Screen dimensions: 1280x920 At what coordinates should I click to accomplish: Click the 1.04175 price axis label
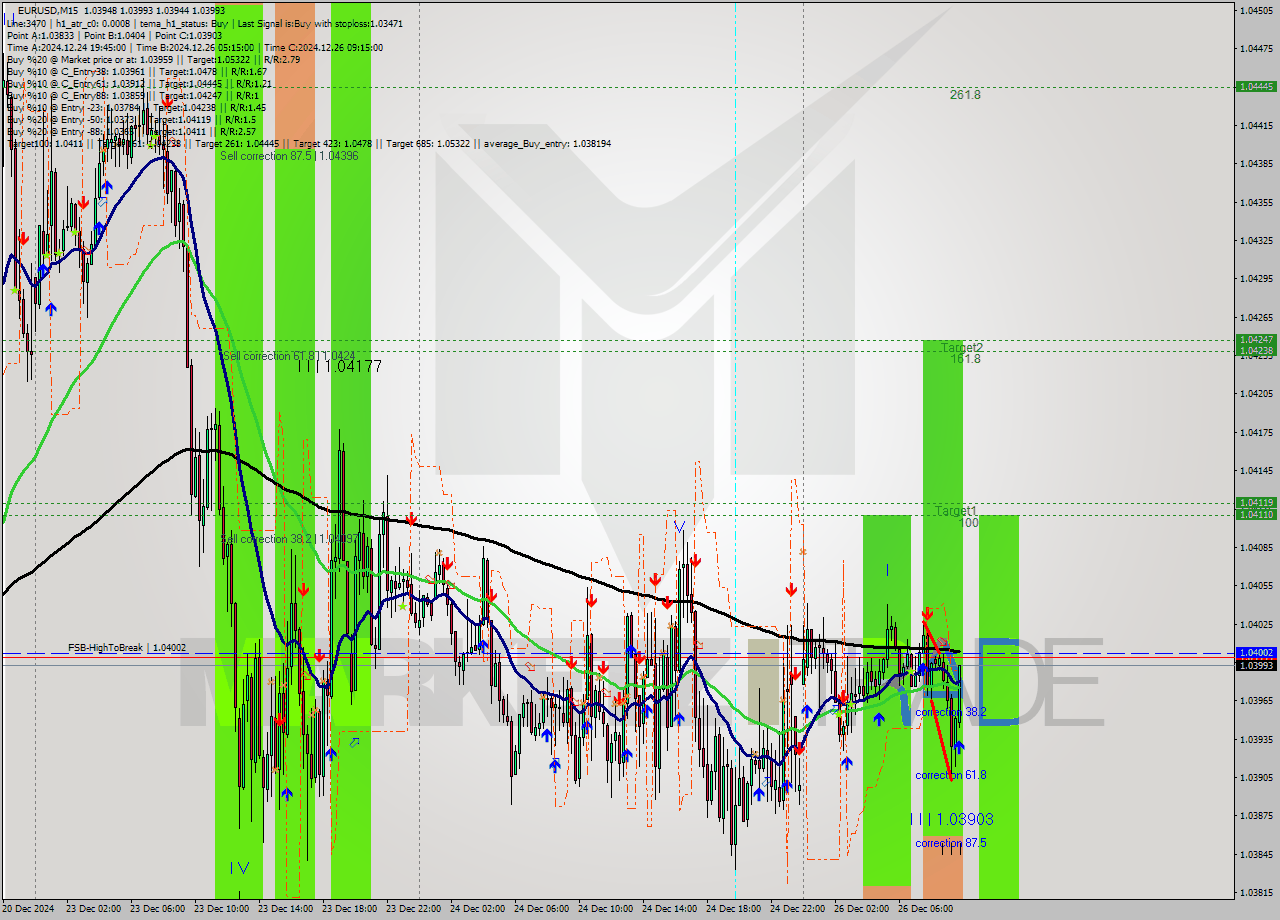pos(1256,432)
